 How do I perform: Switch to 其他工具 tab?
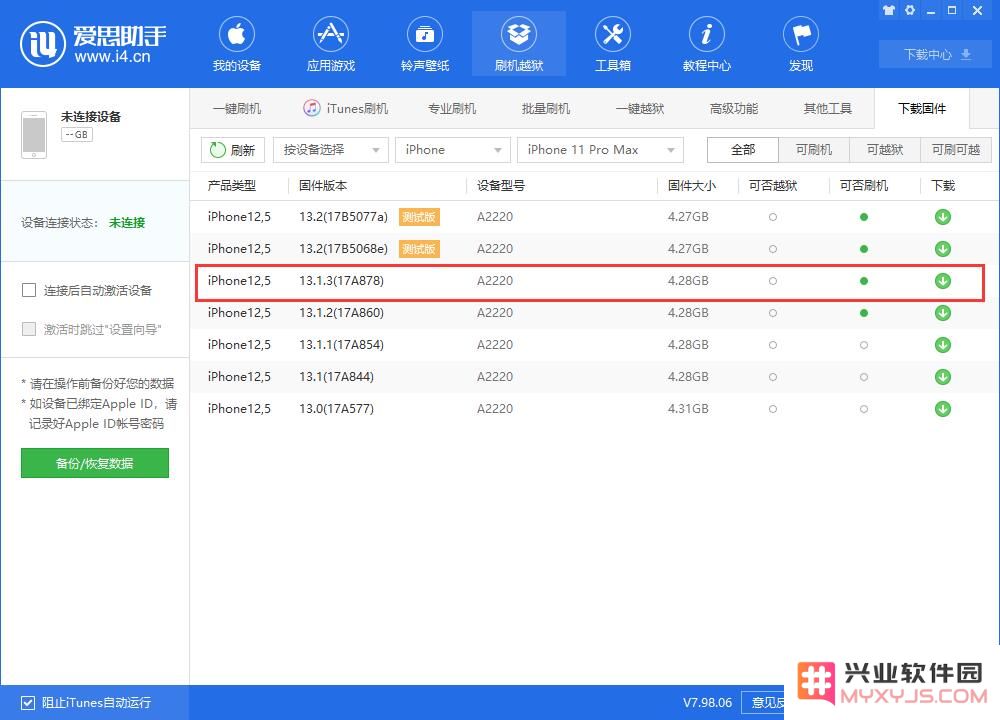pos(828,108)
